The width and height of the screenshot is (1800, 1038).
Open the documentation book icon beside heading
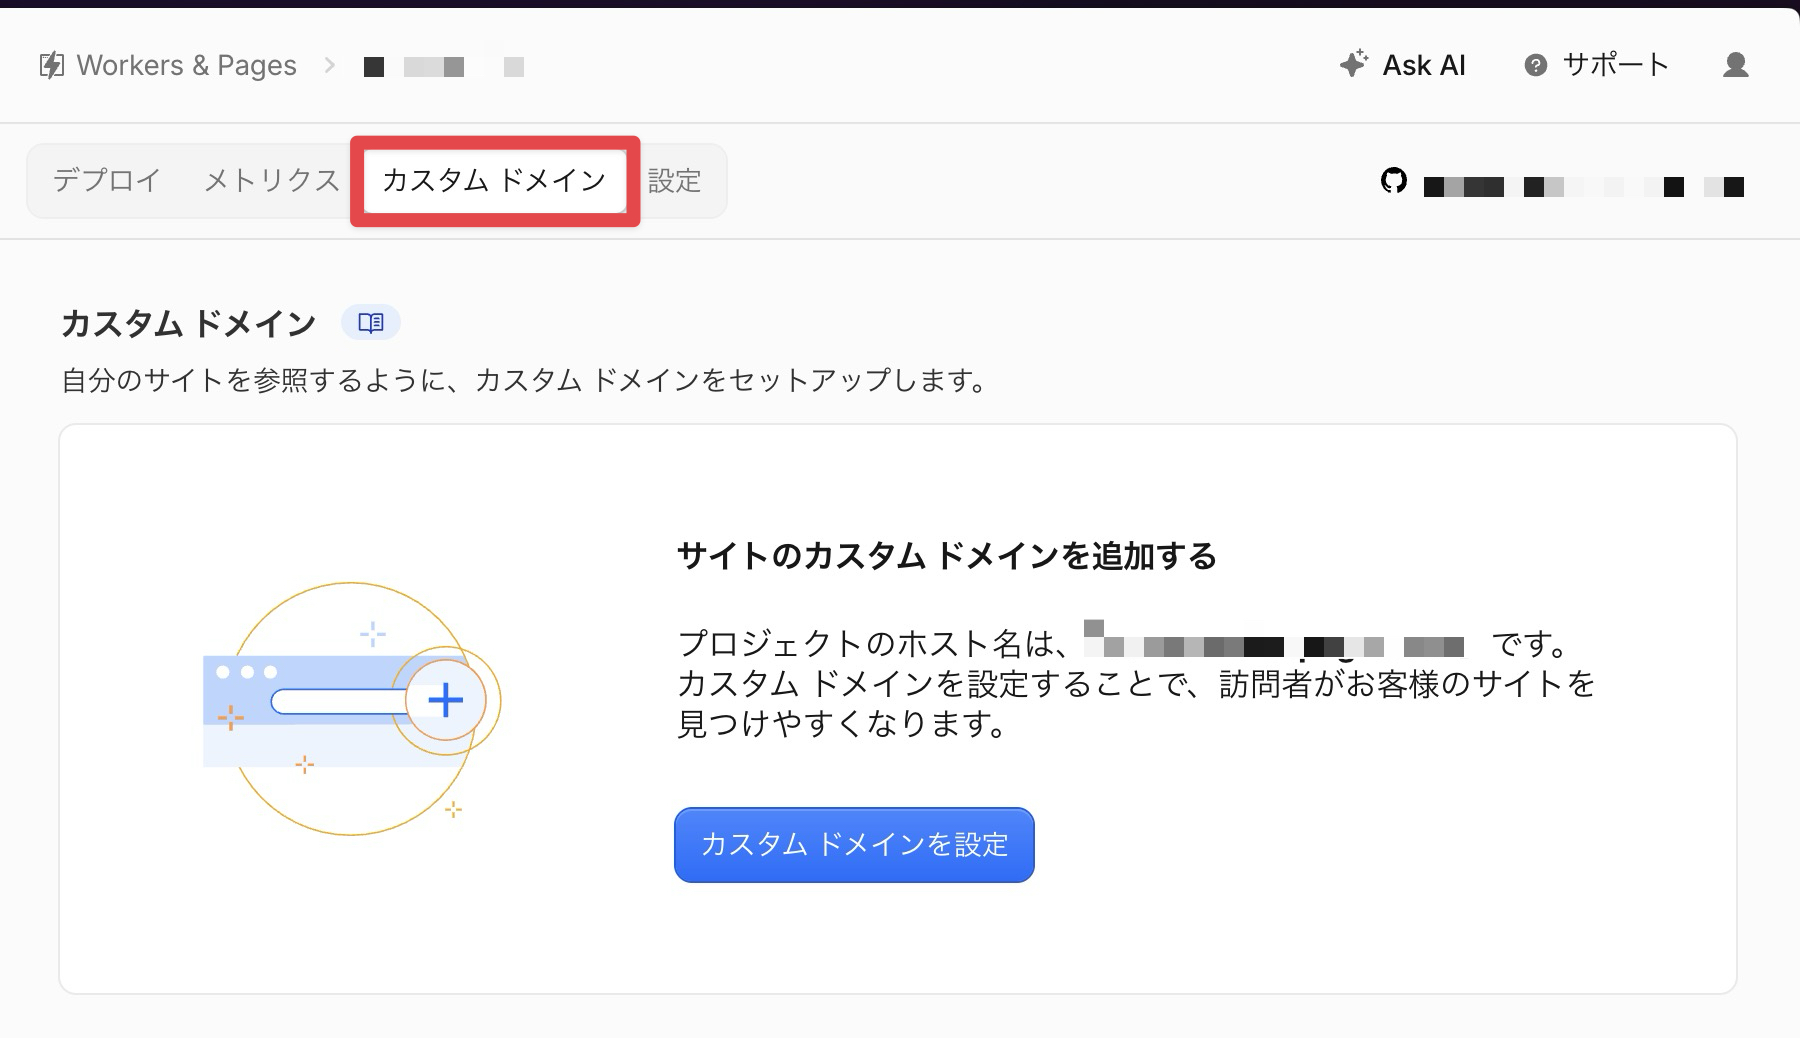pyautogui.click(x=371, y=323)
